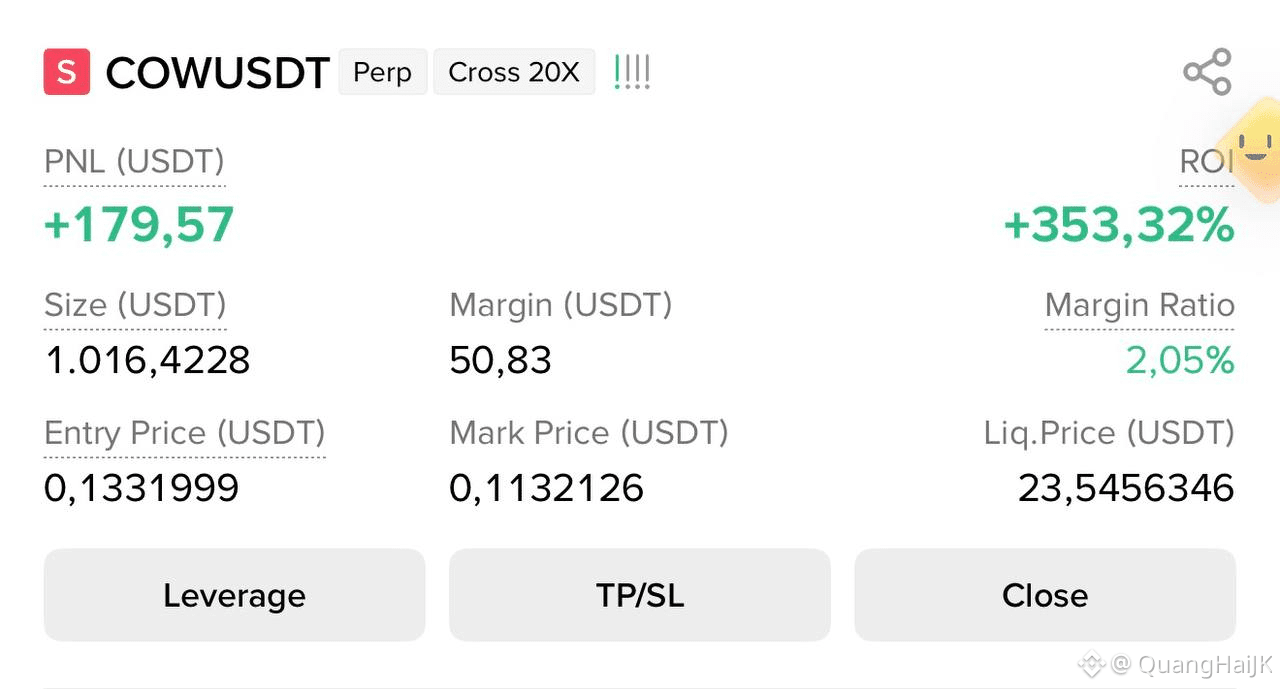1280x689 pixels.
Task: Open the Leverage settings button
Action: coord(234,595)
